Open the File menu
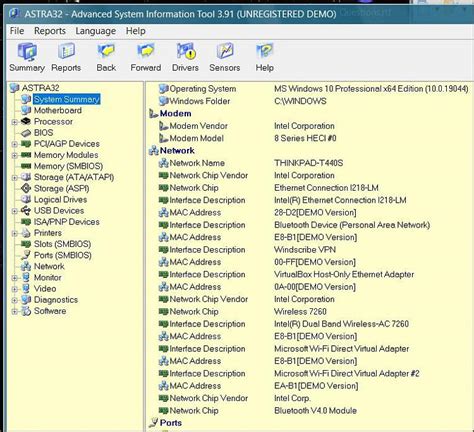This screenshot has height=432, width=474. click(x=17, y=31)
